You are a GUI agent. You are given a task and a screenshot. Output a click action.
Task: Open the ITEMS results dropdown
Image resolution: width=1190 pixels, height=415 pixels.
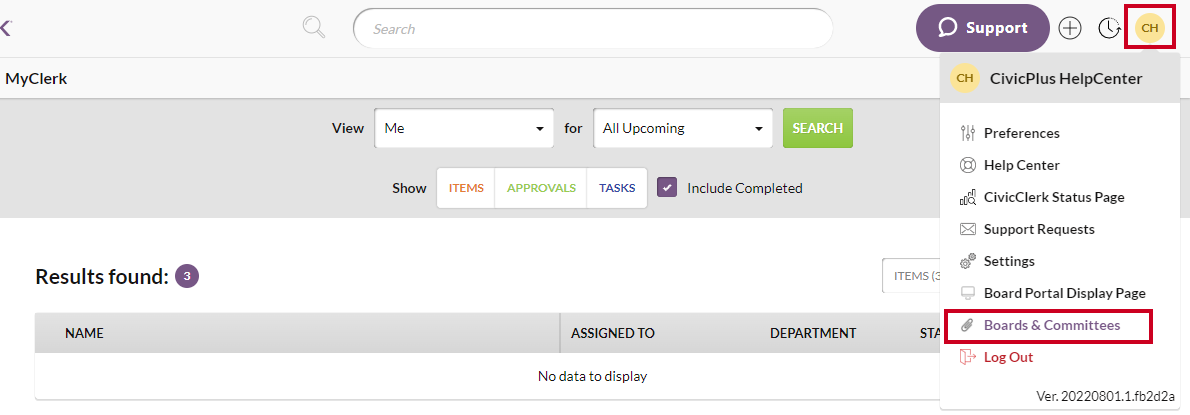[911, 275]
